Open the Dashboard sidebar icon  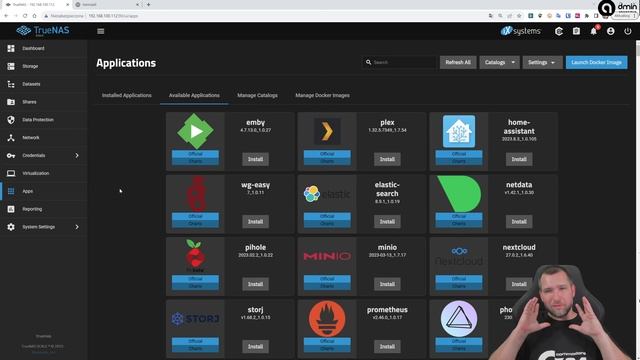[11, 48]
